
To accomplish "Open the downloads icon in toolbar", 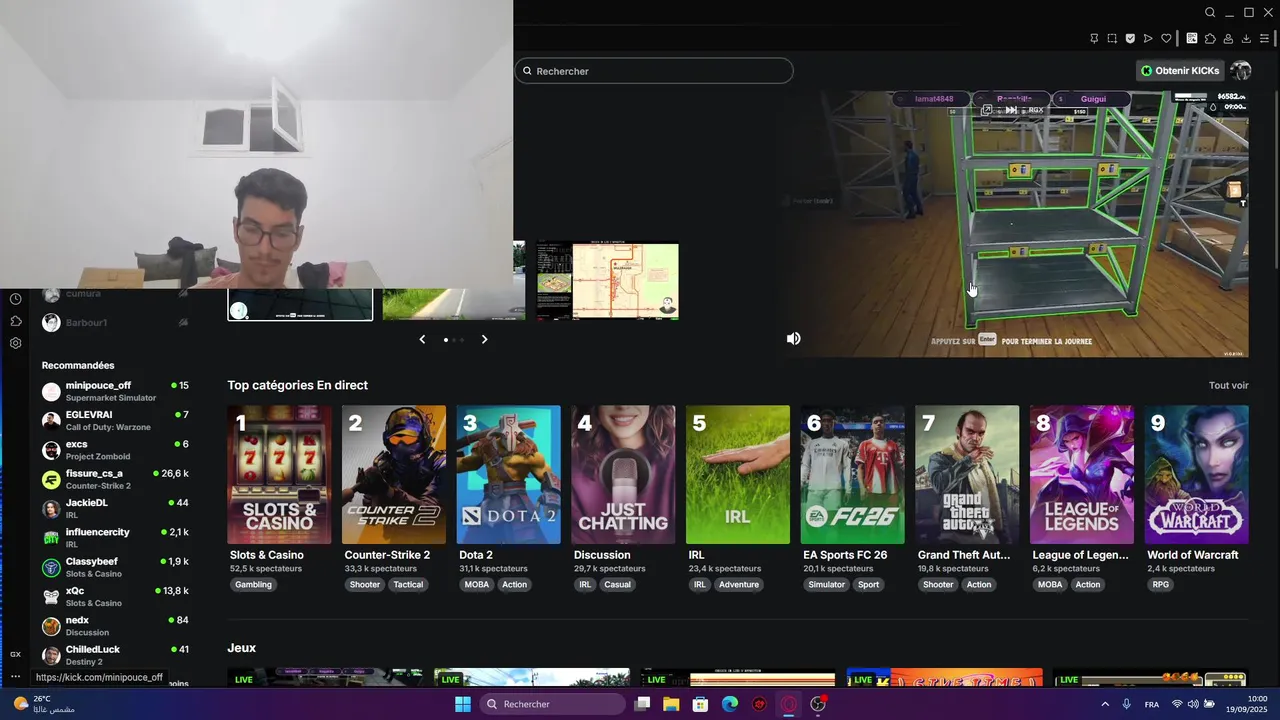I will pos(1246,39).
